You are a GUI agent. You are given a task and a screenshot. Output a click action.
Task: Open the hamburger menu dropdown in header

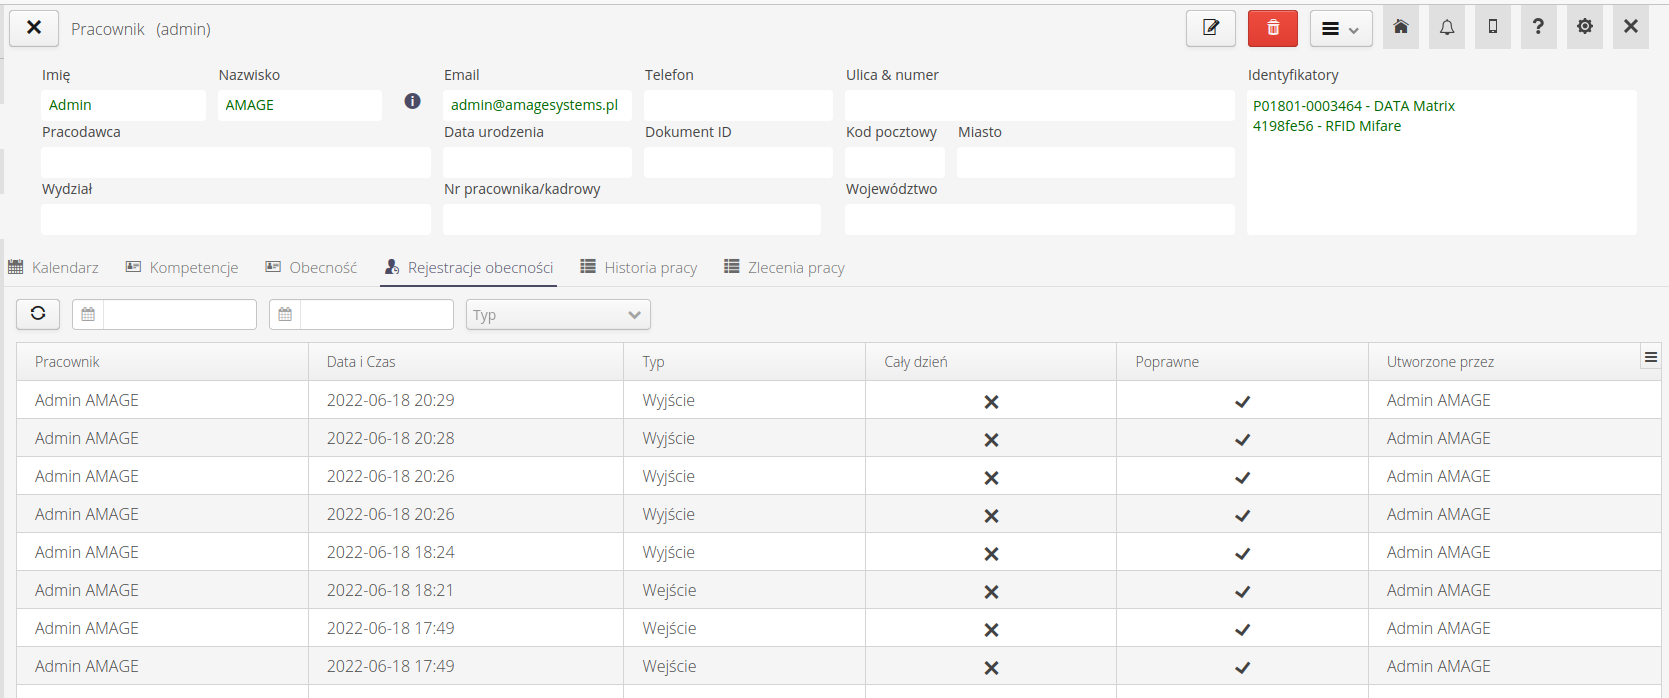[1340, 29]
